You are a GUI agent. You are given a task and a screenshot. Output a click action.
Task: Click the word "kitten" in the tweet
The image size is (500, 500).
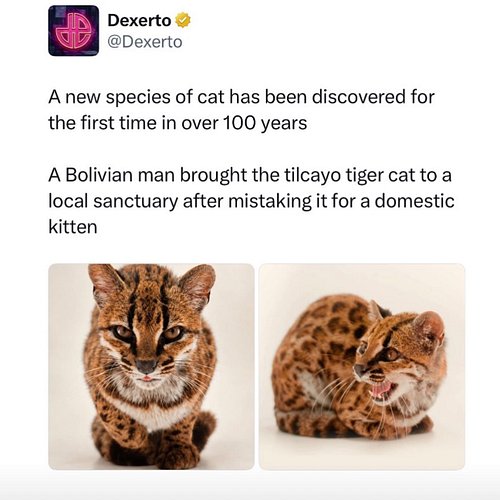click(x=73, y=227)
